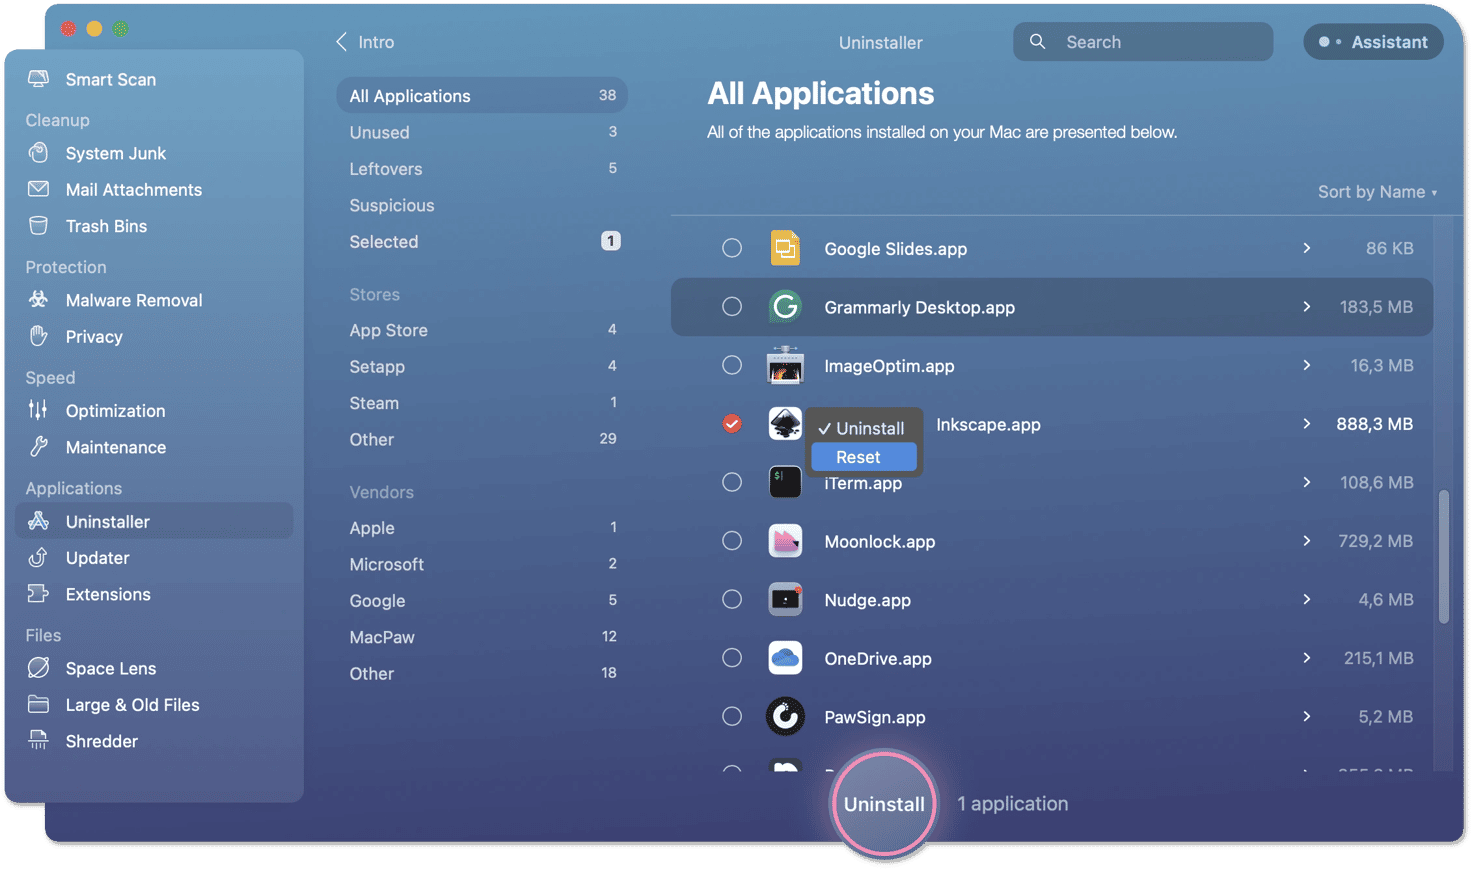Click the Search input field
This screenshot has width=1472, height=869.
pyautogui.click(x=1143, y=42)
